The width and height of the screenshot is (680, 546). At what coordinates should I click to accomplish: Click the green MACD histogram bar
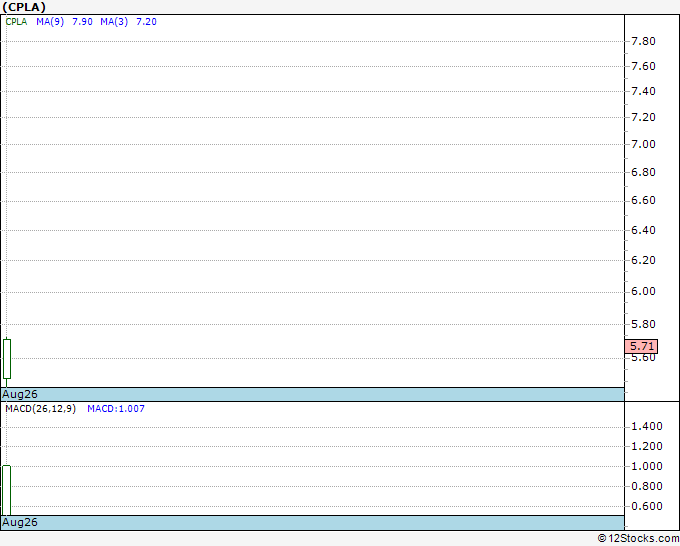point(7,490)
